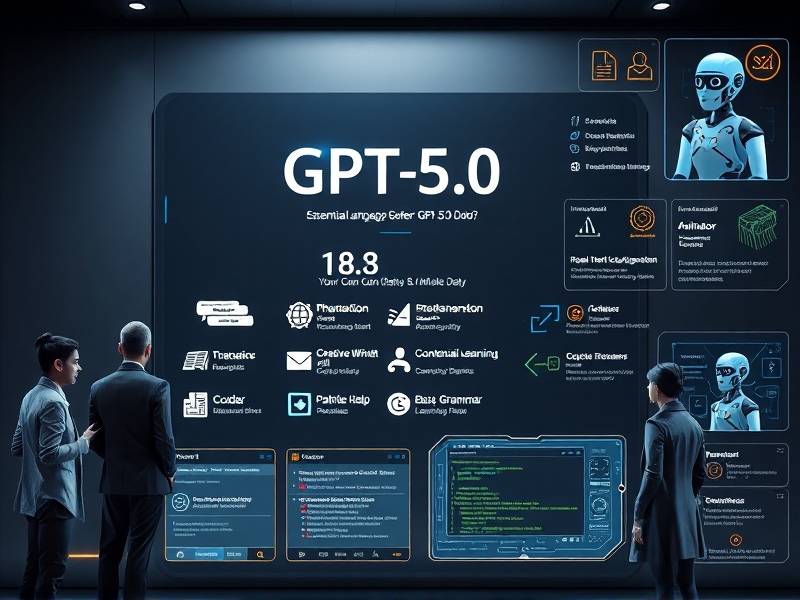Click the Contenual Learning label

coord(456,354)
